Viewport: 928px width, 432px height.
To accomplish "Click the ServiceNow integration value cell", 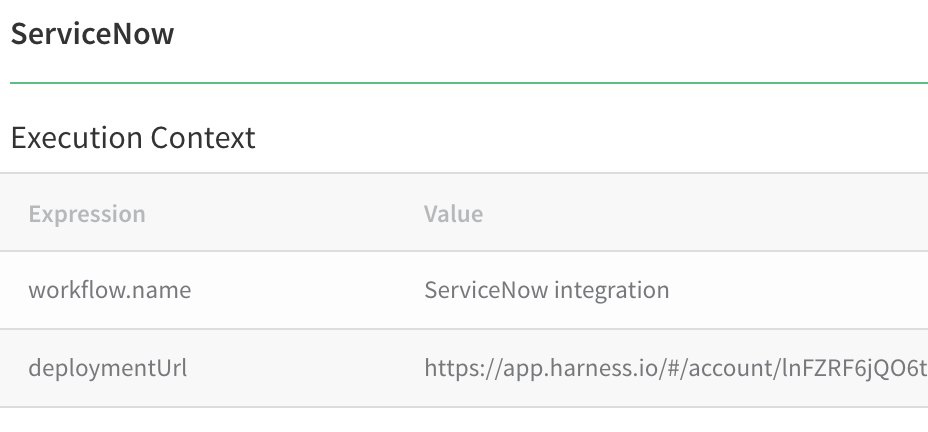I will (547, 290).
